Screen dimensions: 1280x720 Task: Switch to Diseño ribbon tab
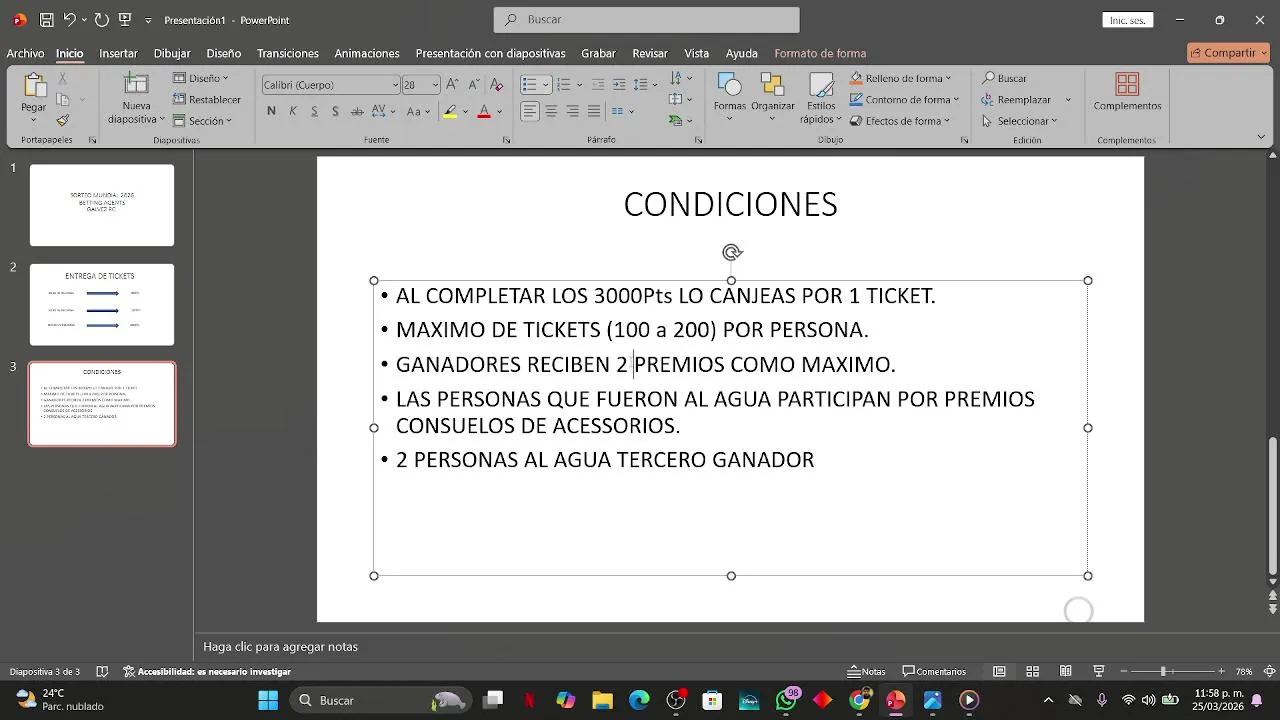[x=224, y=53]
